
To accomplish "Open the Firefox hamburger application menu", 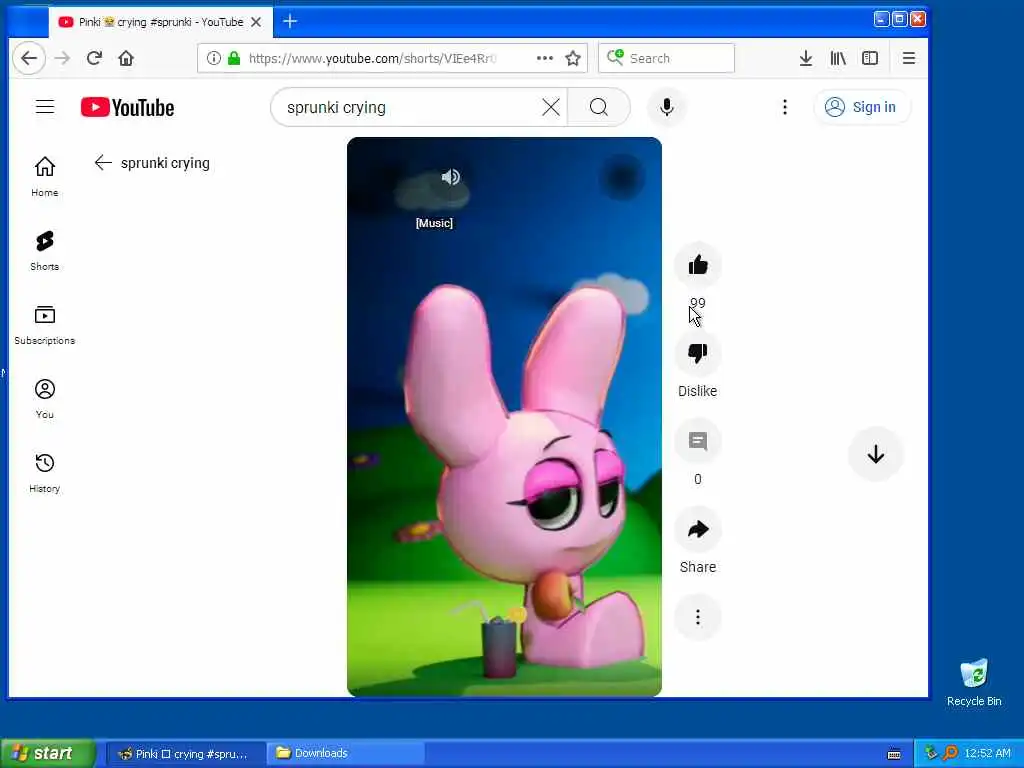I will [x=908, y=58].
